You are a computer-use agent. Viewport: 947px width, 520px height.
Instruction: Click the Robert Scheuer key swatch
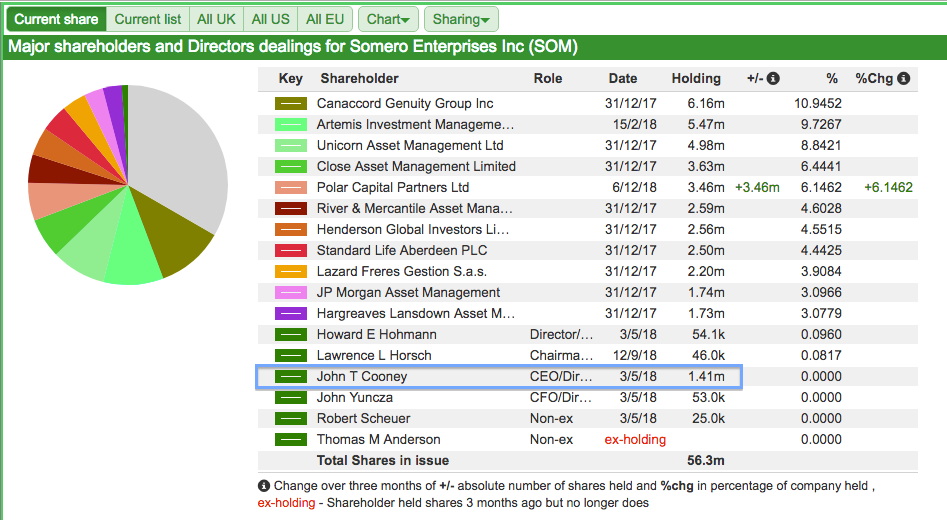(291, 419)
